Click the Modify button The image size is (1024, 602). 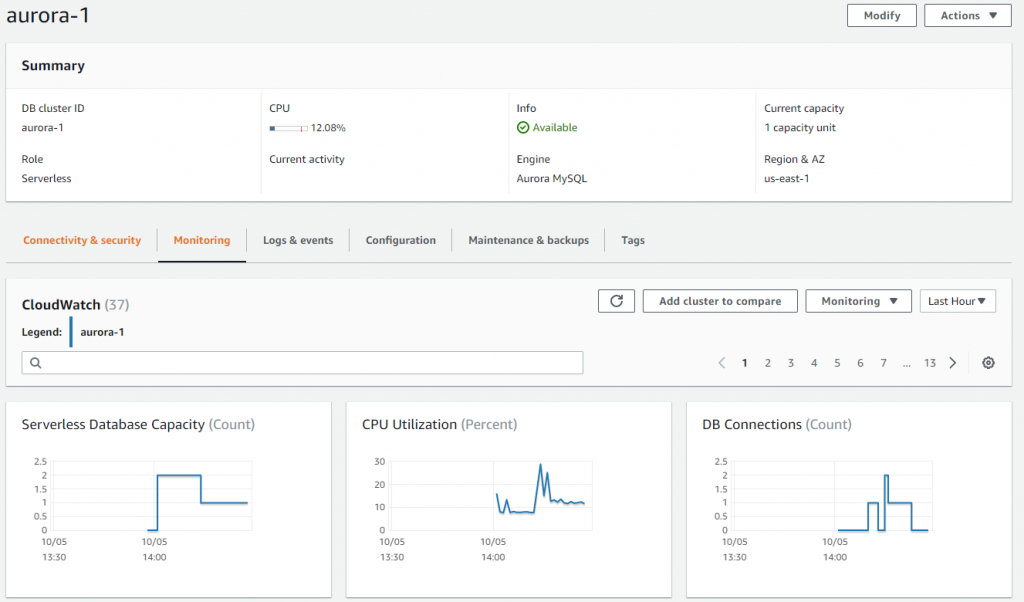(882, 16)
